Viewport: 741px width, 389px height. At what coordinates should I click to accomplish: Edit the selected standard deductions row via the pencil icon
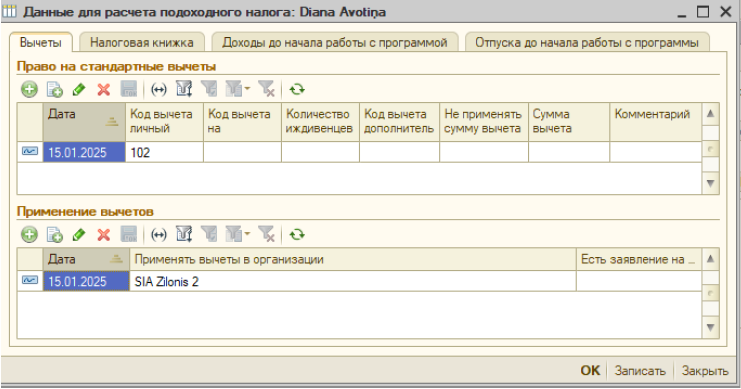pyautogui.click(x=79, y=89)
